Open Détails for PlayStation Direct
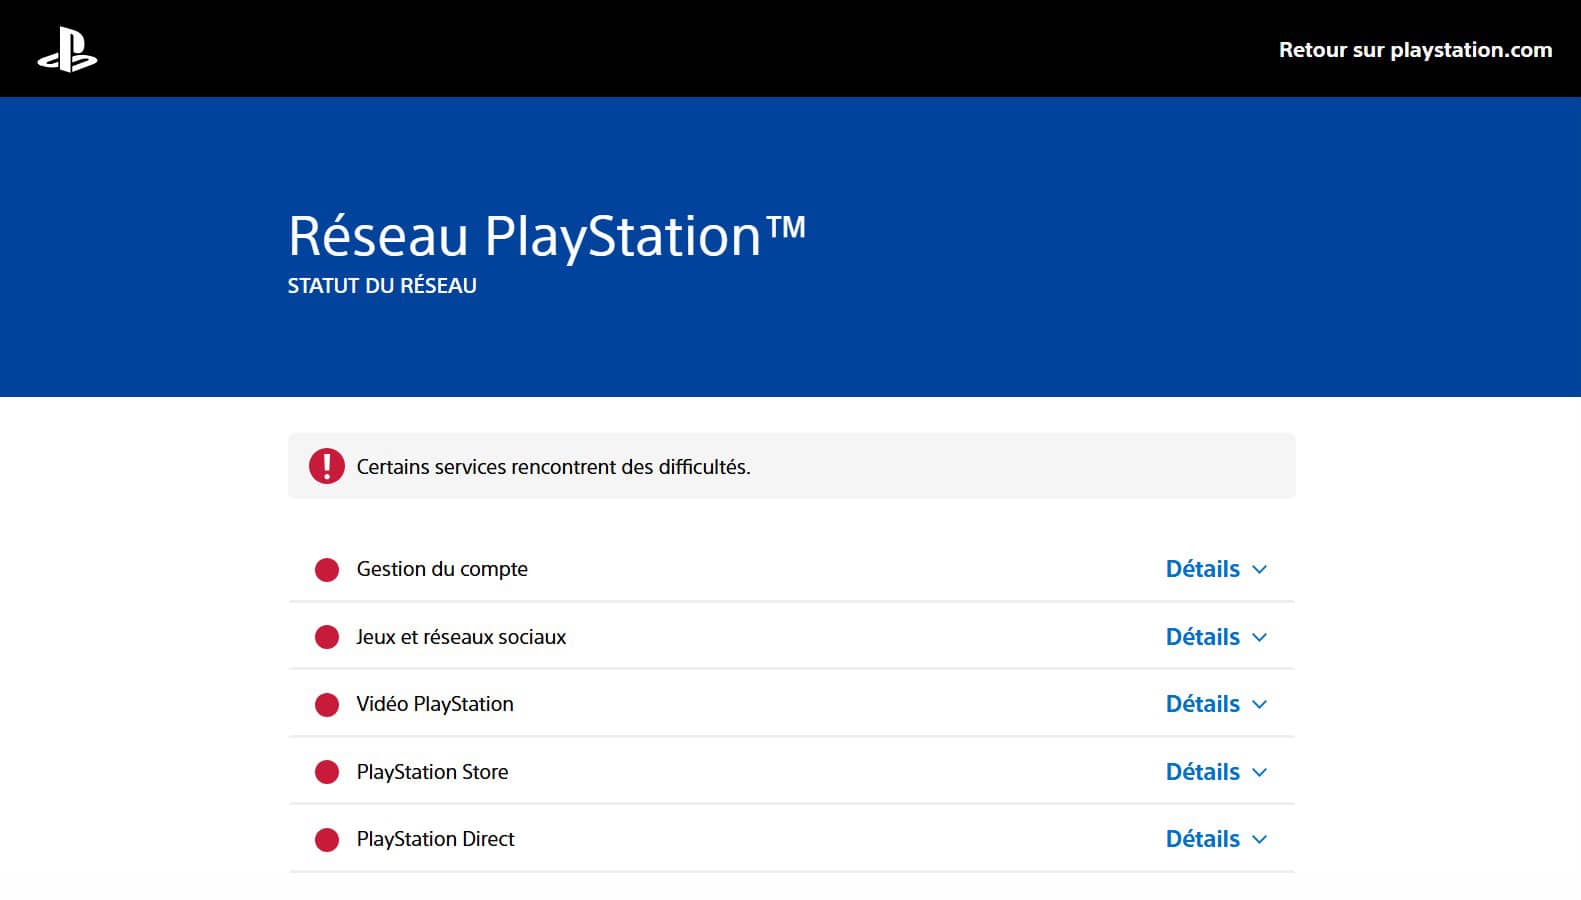This screenshot has width=1581, height=900. pos(1202,839)
